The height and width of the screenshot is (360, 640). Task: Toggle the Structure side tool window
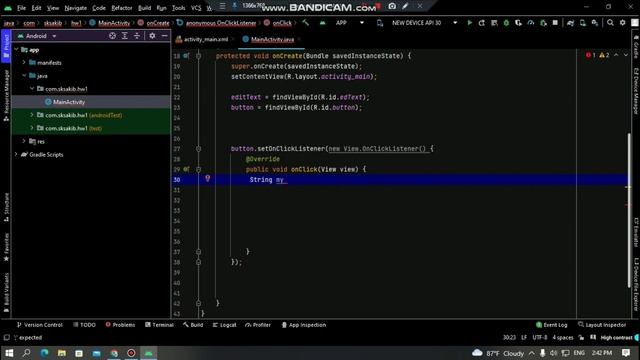pyautogui.click(x=6, y=207)
